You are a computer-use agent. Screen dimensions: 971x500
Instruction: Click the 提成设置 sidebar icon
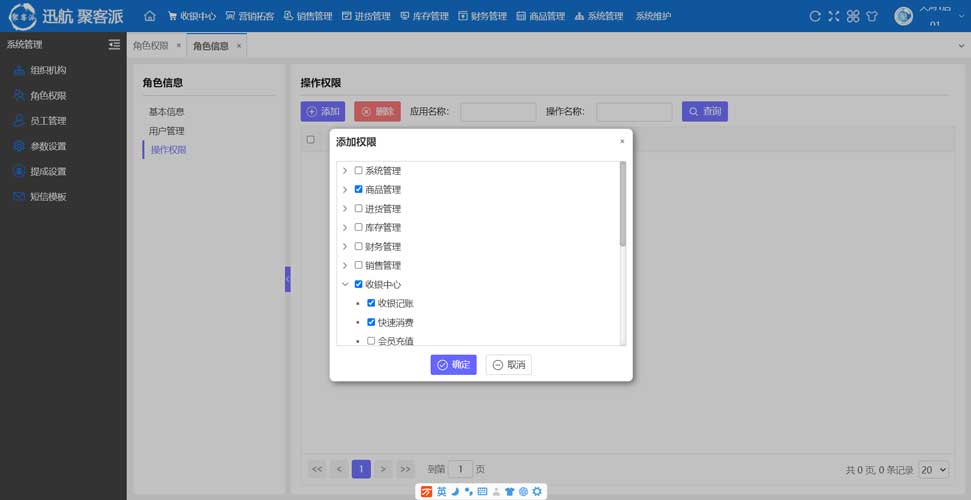(19, 171)
